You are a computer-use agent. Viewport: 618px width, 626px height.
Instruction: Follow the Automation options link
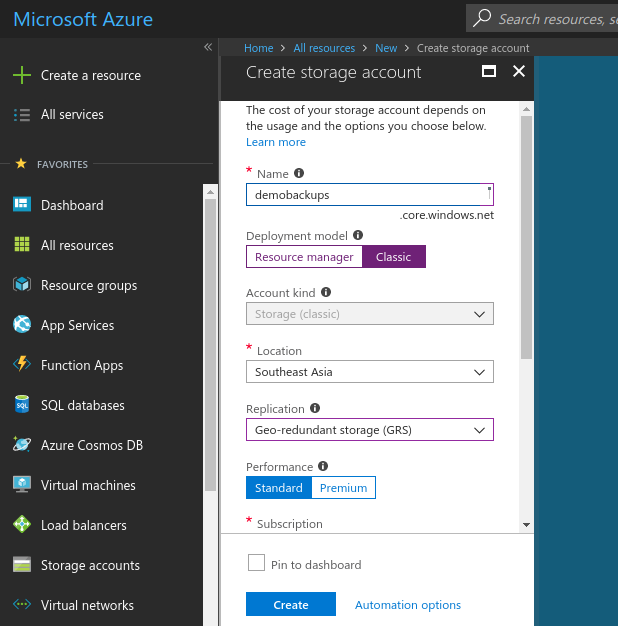tap(408, 605)
